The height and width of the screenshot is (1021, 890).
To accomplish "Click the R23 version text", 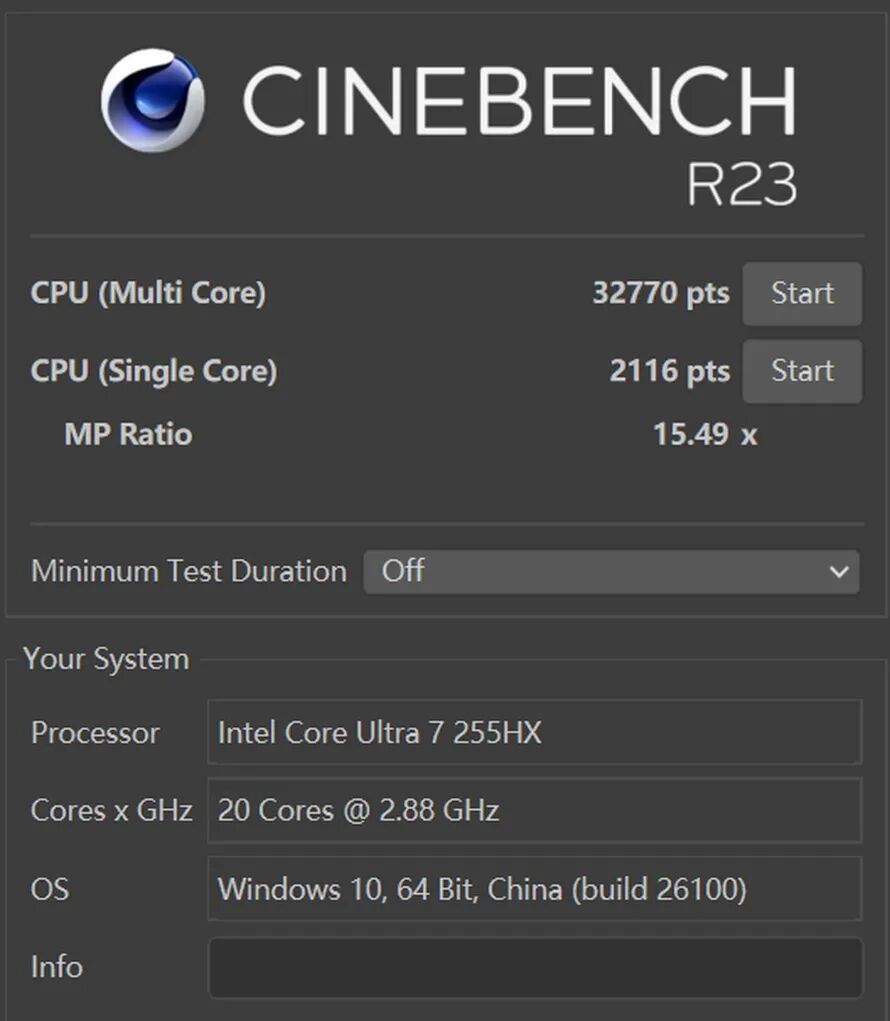I will click(741, 185).
